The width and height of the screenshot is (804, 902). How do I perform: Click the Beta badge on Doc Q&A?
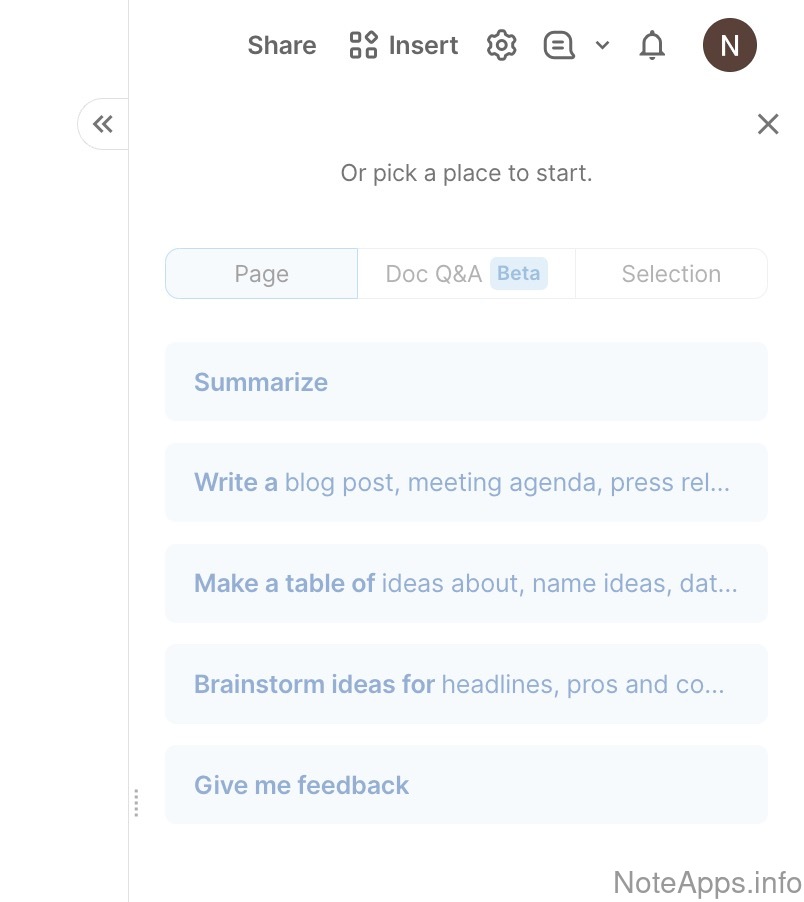coord(518,273)
